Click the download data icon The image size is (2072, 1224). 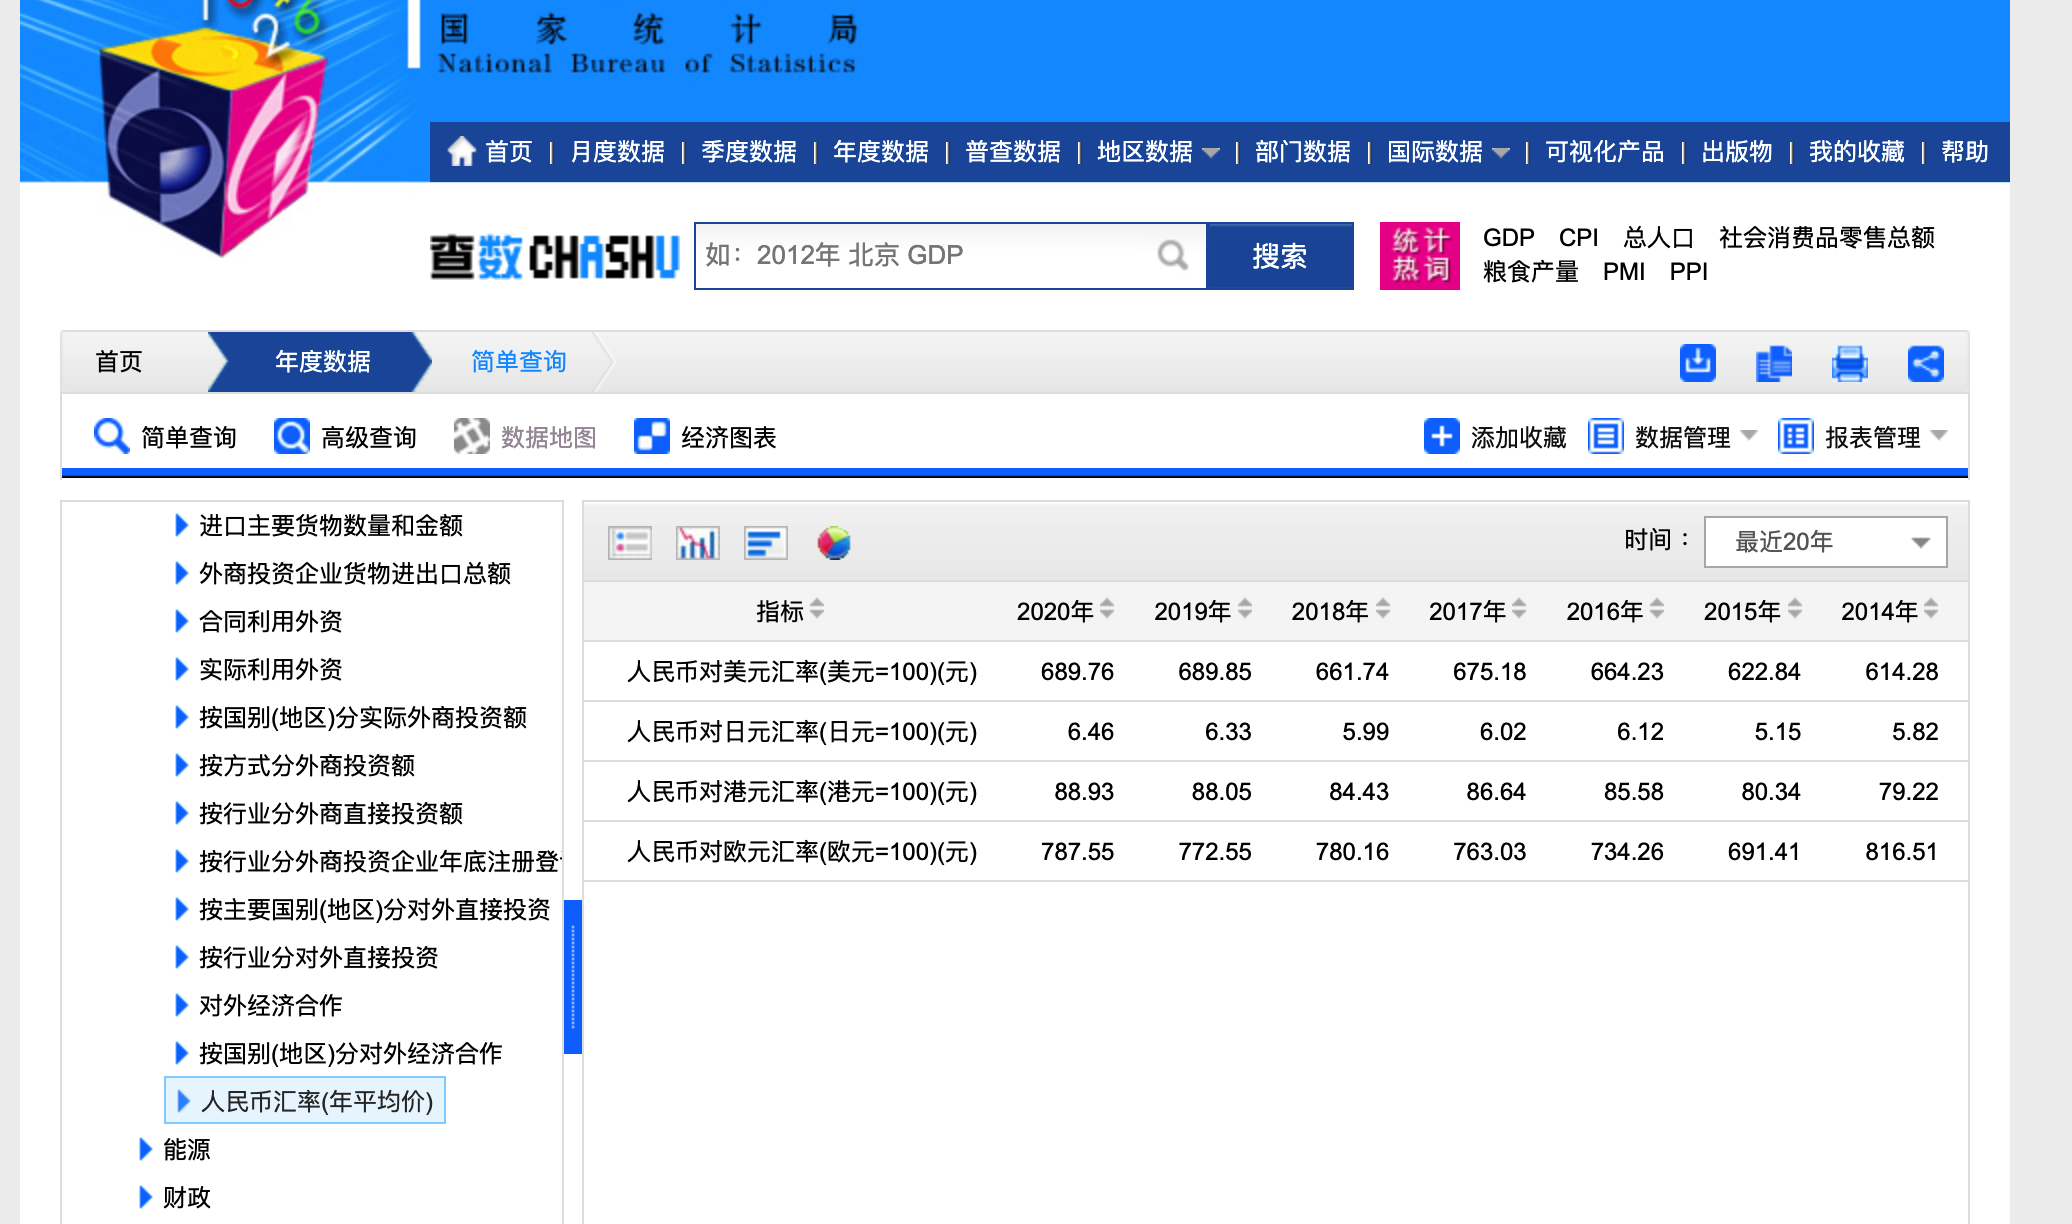click(1697, 362)
